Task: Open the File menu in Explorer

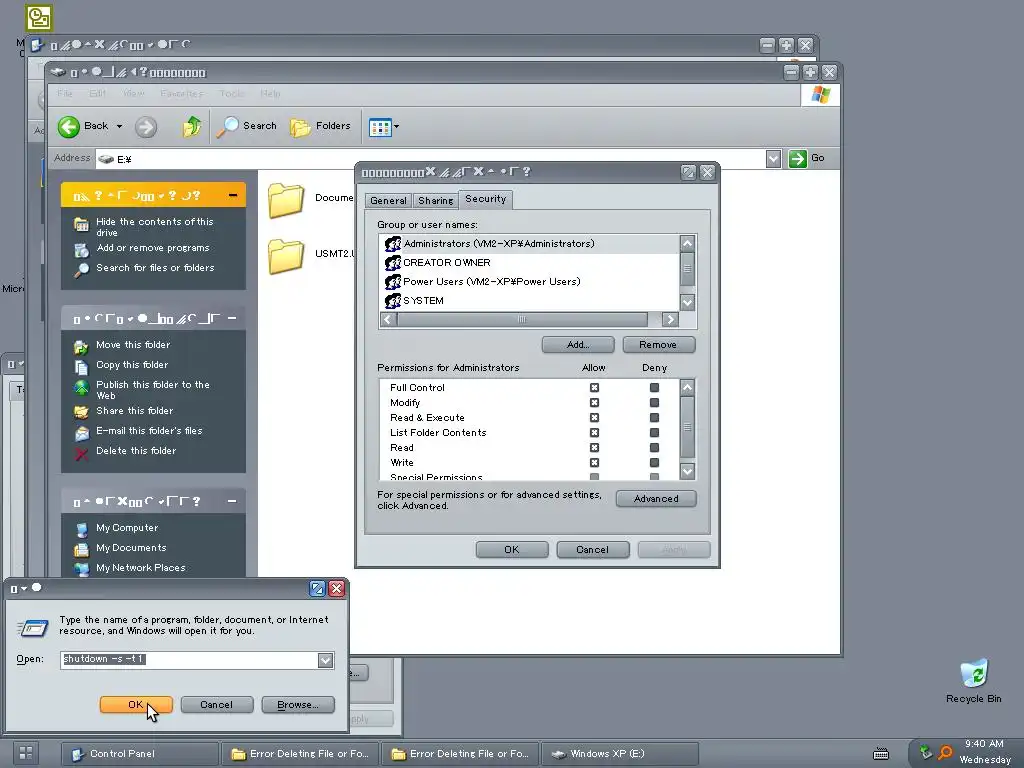Action: point(65,93)
